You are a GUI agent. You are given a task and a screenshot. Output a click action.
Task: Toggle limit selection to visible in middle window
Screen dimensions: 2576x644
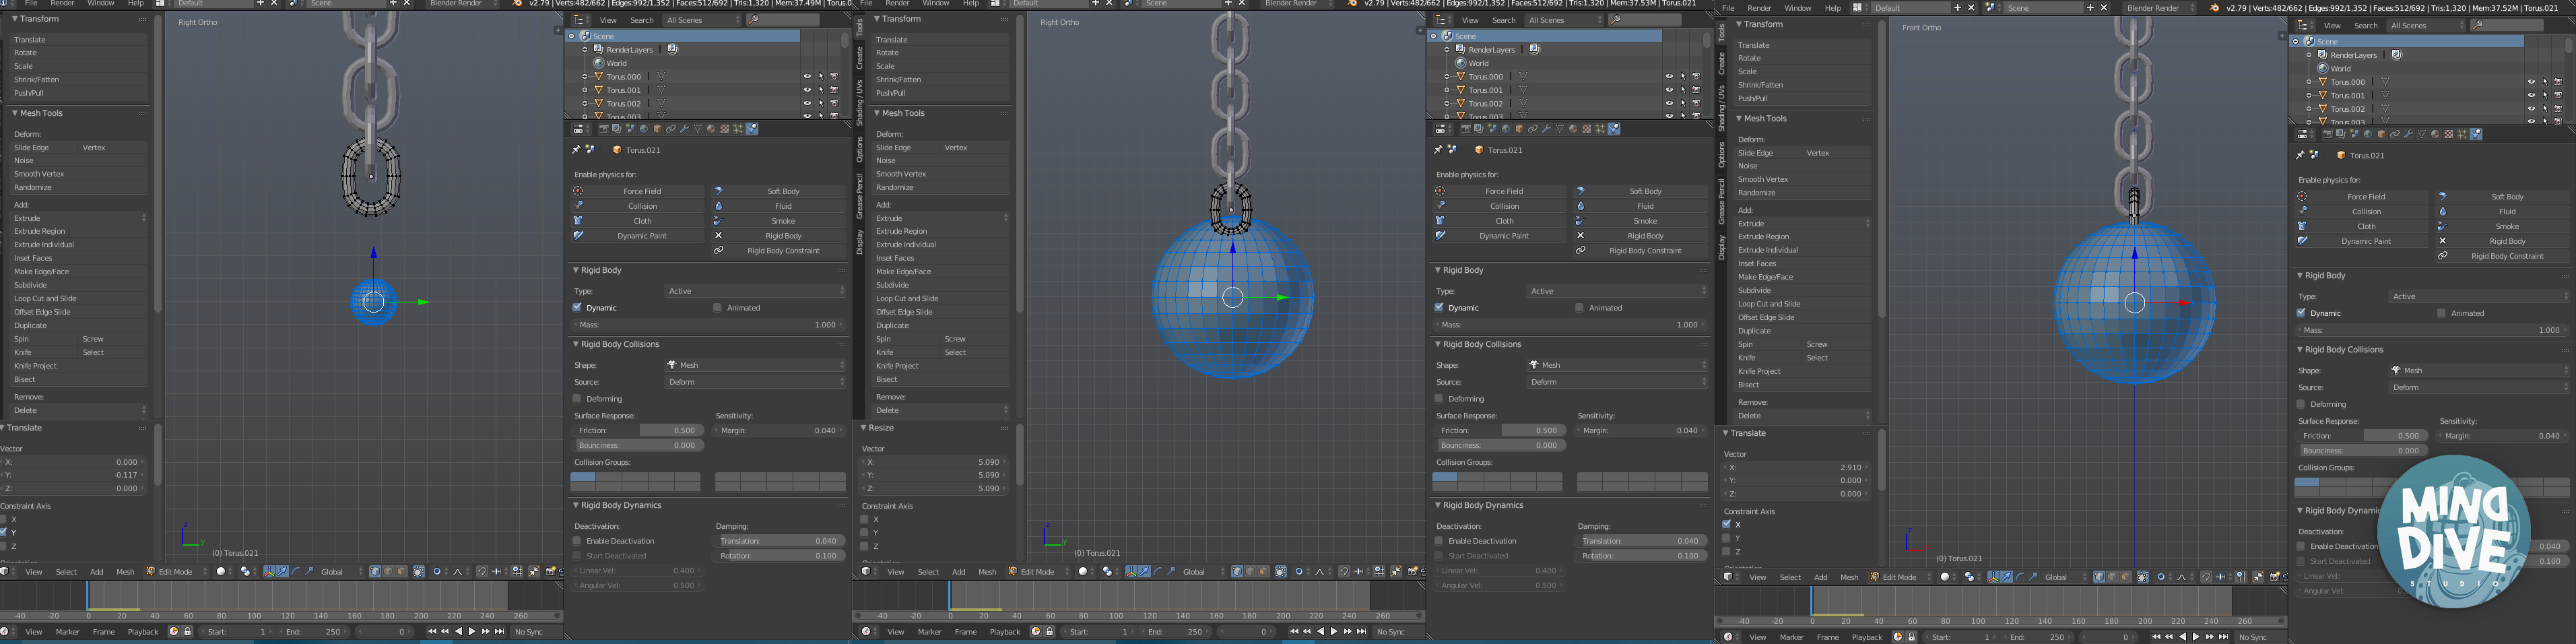1281,572
